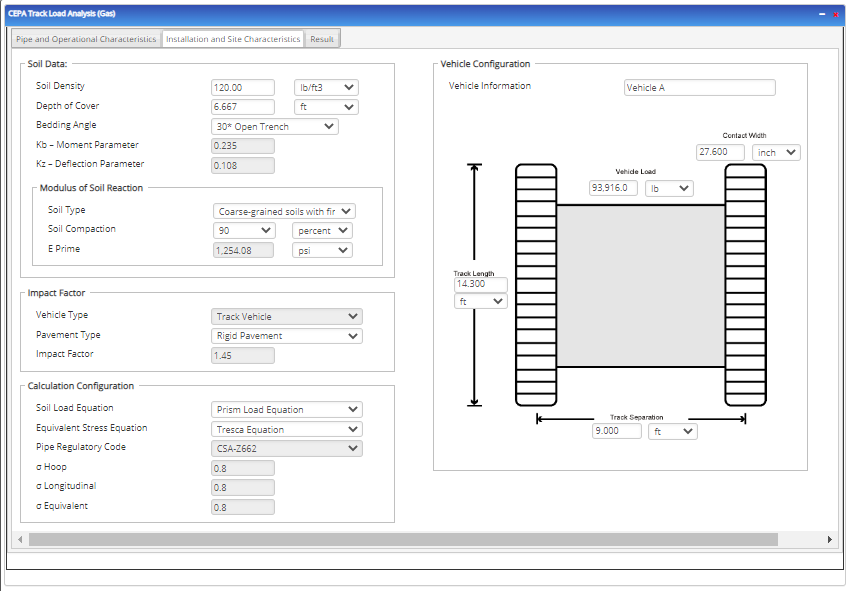Edit the Vehicle Information field showing Vehicle A
Screen dimensions: 847x591
tap(699, 87)
